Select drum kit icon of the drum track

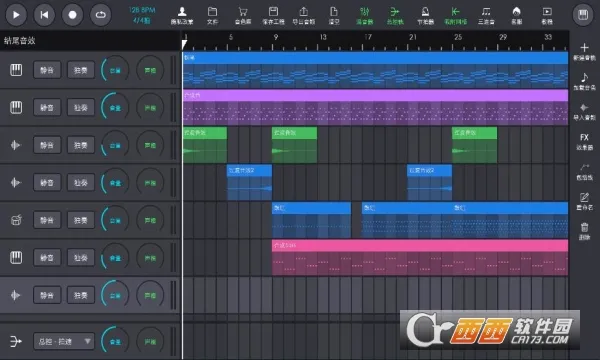(x=16, y=220)
